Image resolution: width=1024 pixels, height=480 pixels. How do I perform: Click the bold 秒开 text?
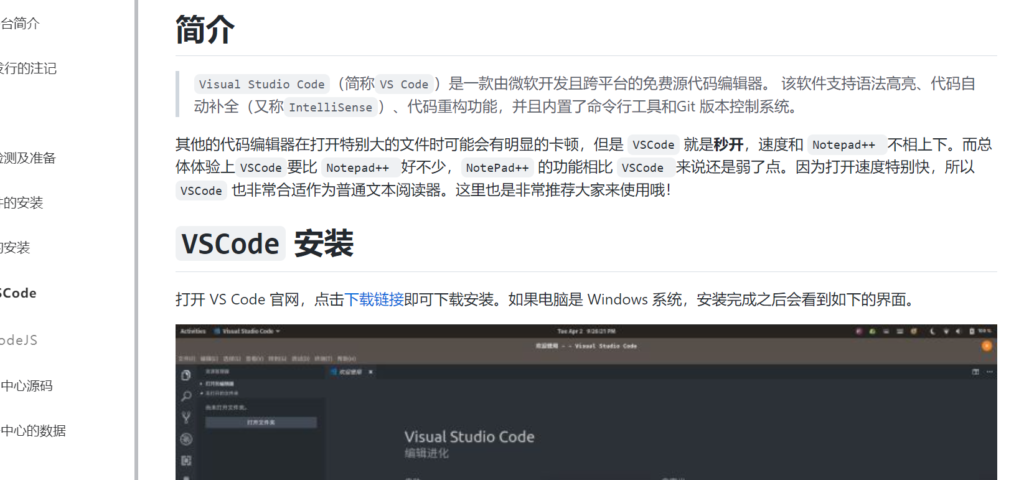point(728,144)
